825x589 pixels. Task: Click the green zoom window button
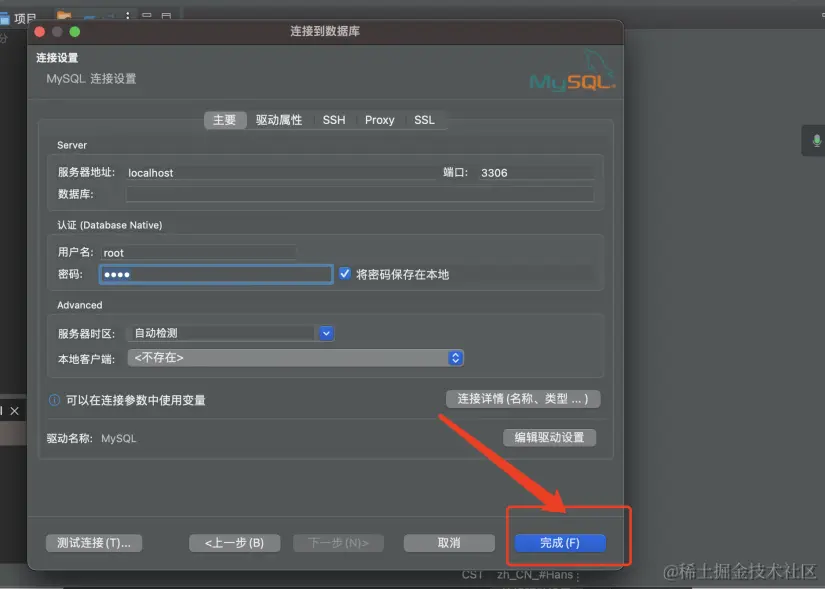(75, 32)
